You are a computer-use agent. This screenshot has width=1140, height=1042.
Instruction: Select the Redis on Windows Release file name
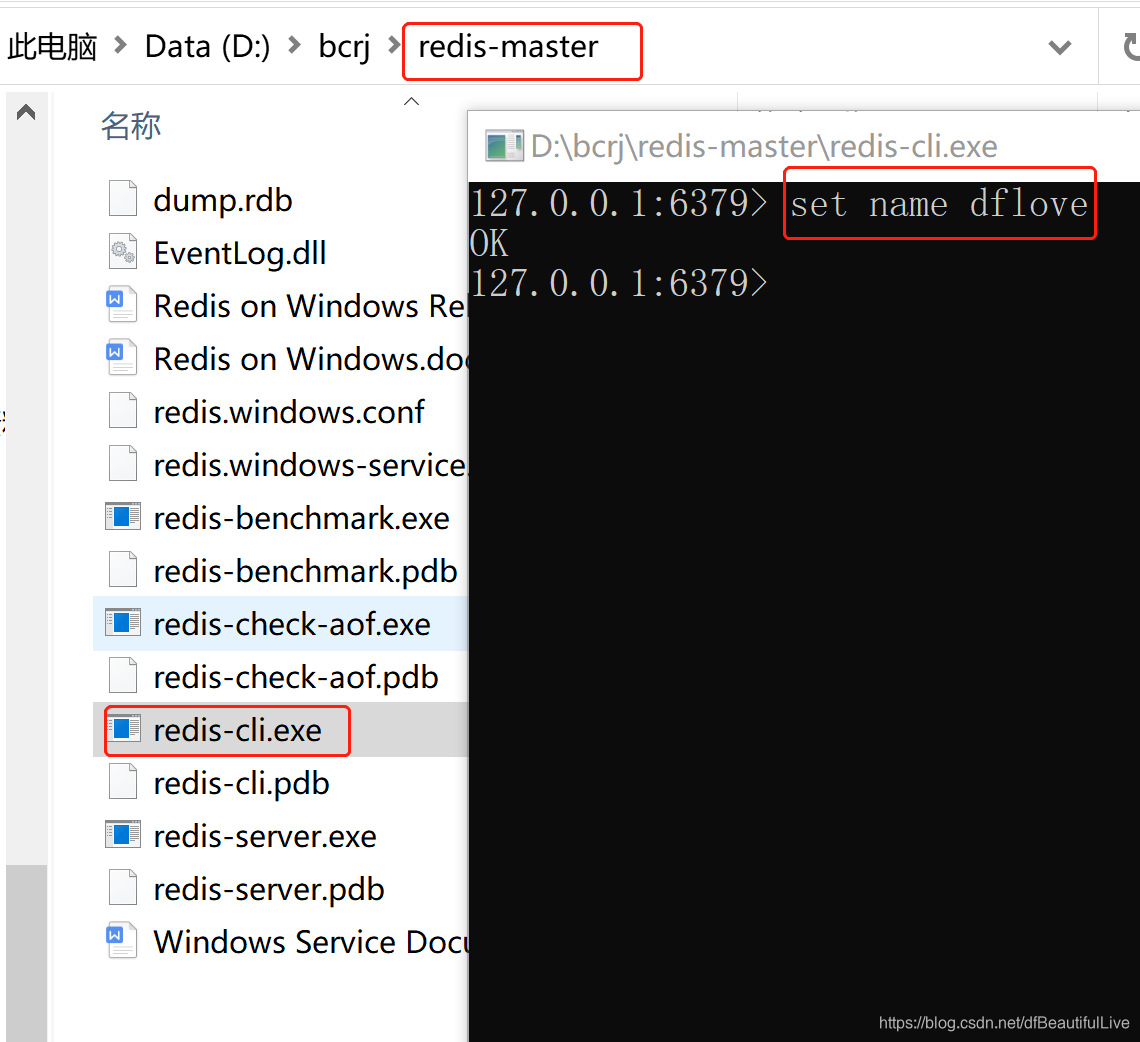[310, 305]
